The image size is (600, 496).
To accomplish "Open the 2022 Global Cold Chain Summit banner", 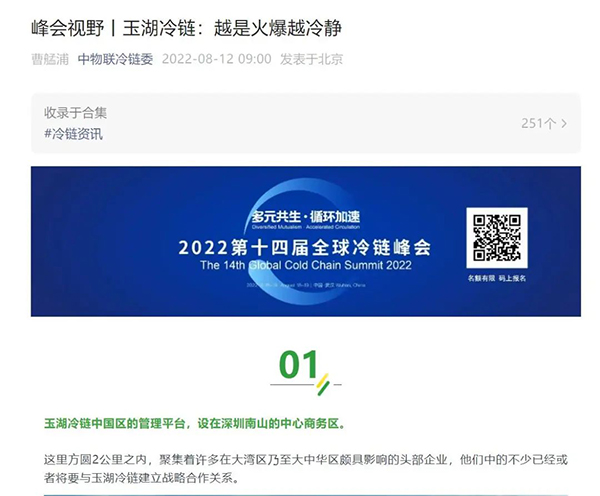I will click(306, 241).
